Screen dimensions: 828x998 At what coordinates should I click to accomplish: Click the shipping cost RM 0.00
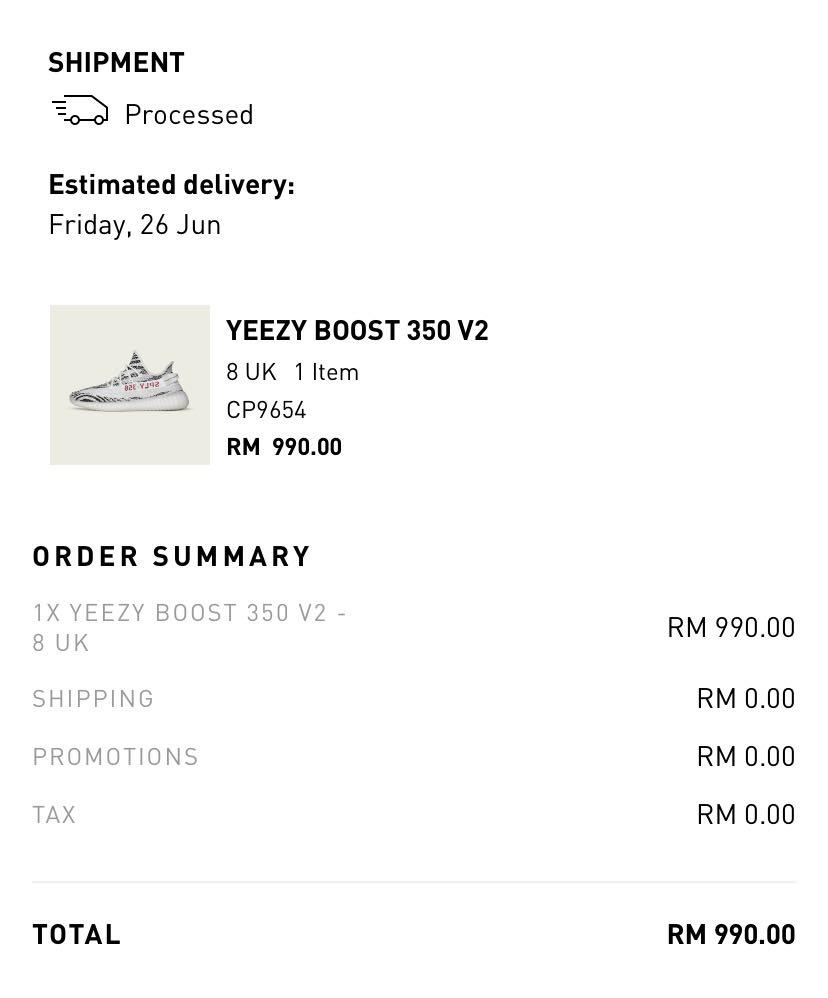746,699
